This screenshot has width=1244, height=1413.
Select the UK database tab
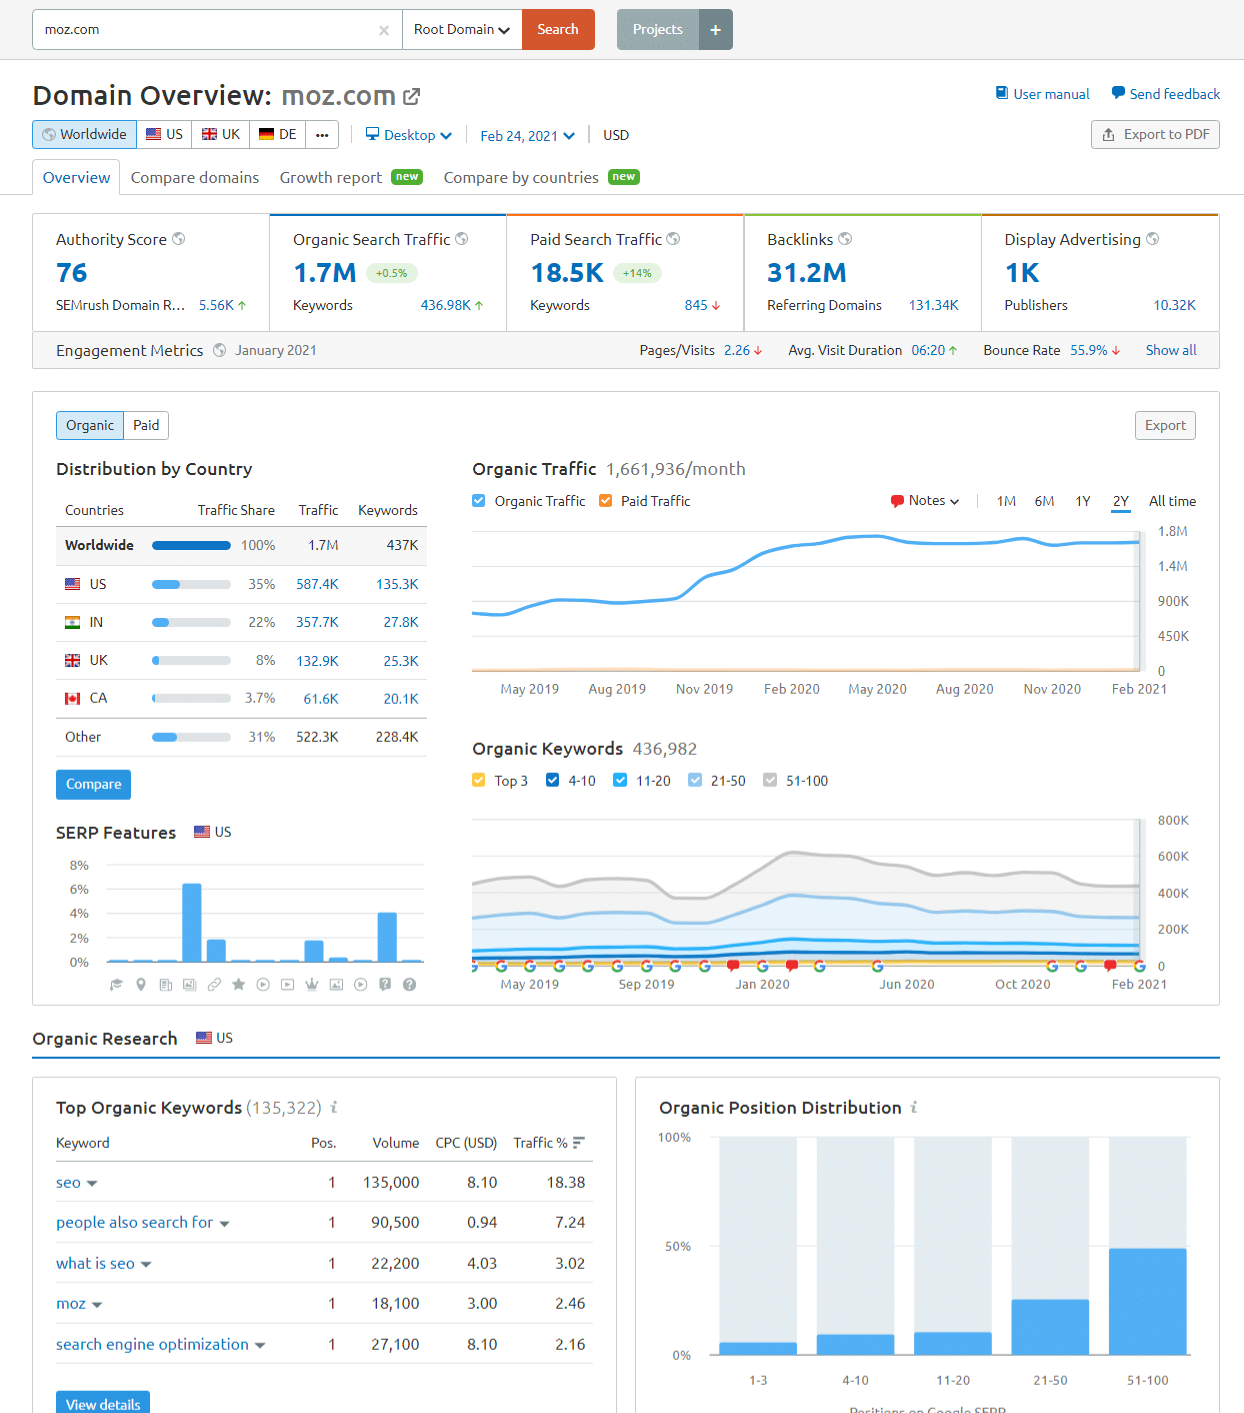(x=221, y=134)
